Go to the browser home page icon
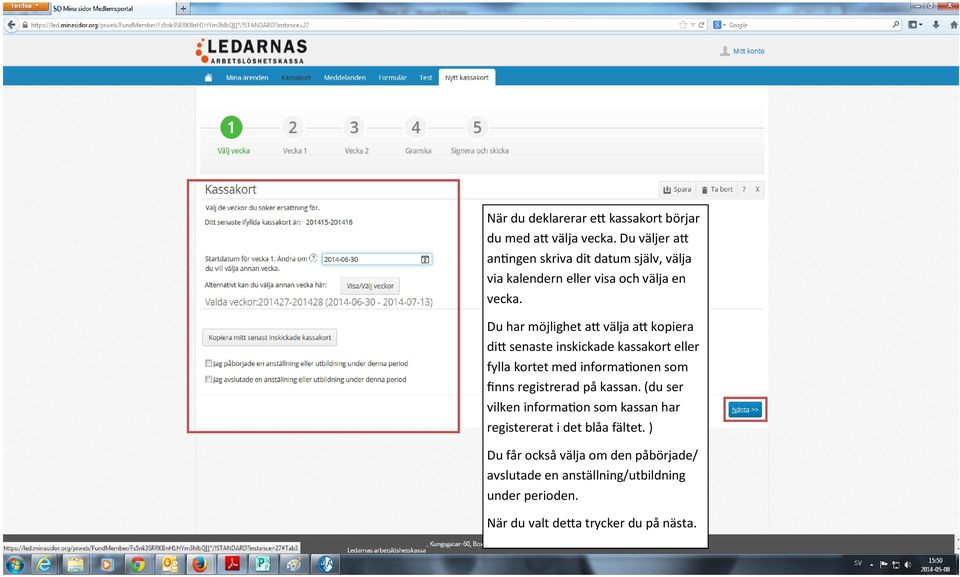Screen dimensions: 960x577 [953, 25]
